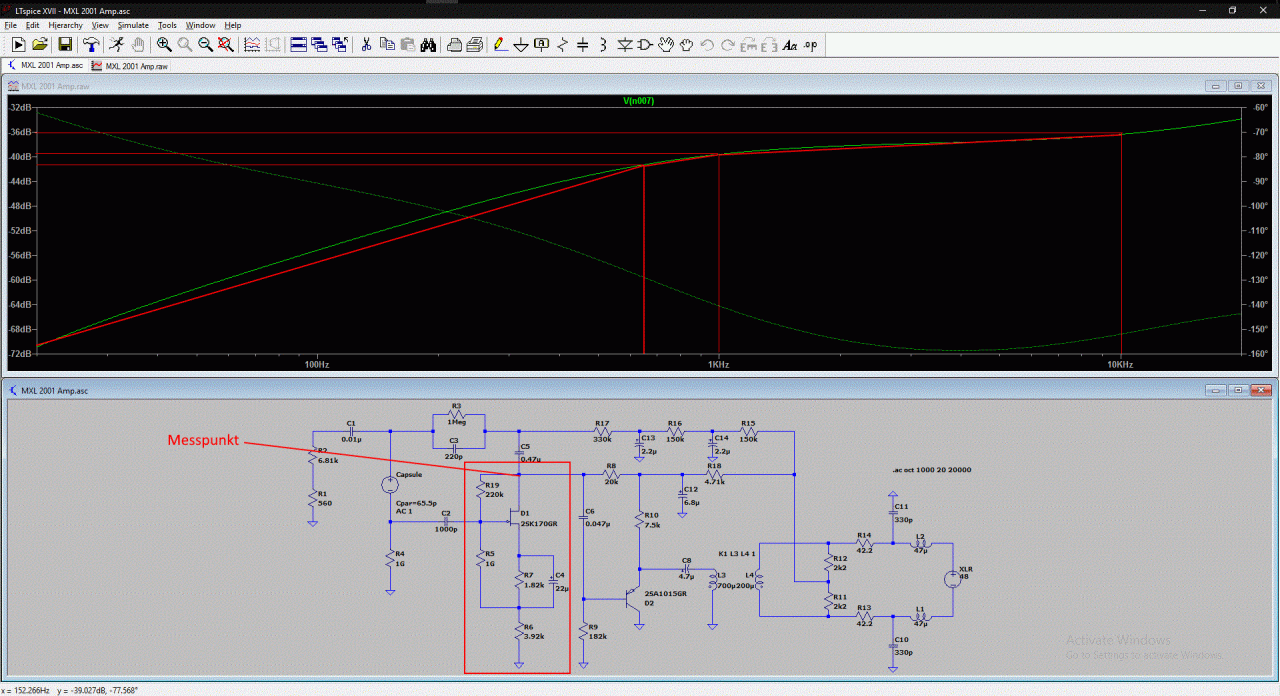Click the 10KHz frequency axis label
This screenshot has height=696, width=1280.
1119,365
